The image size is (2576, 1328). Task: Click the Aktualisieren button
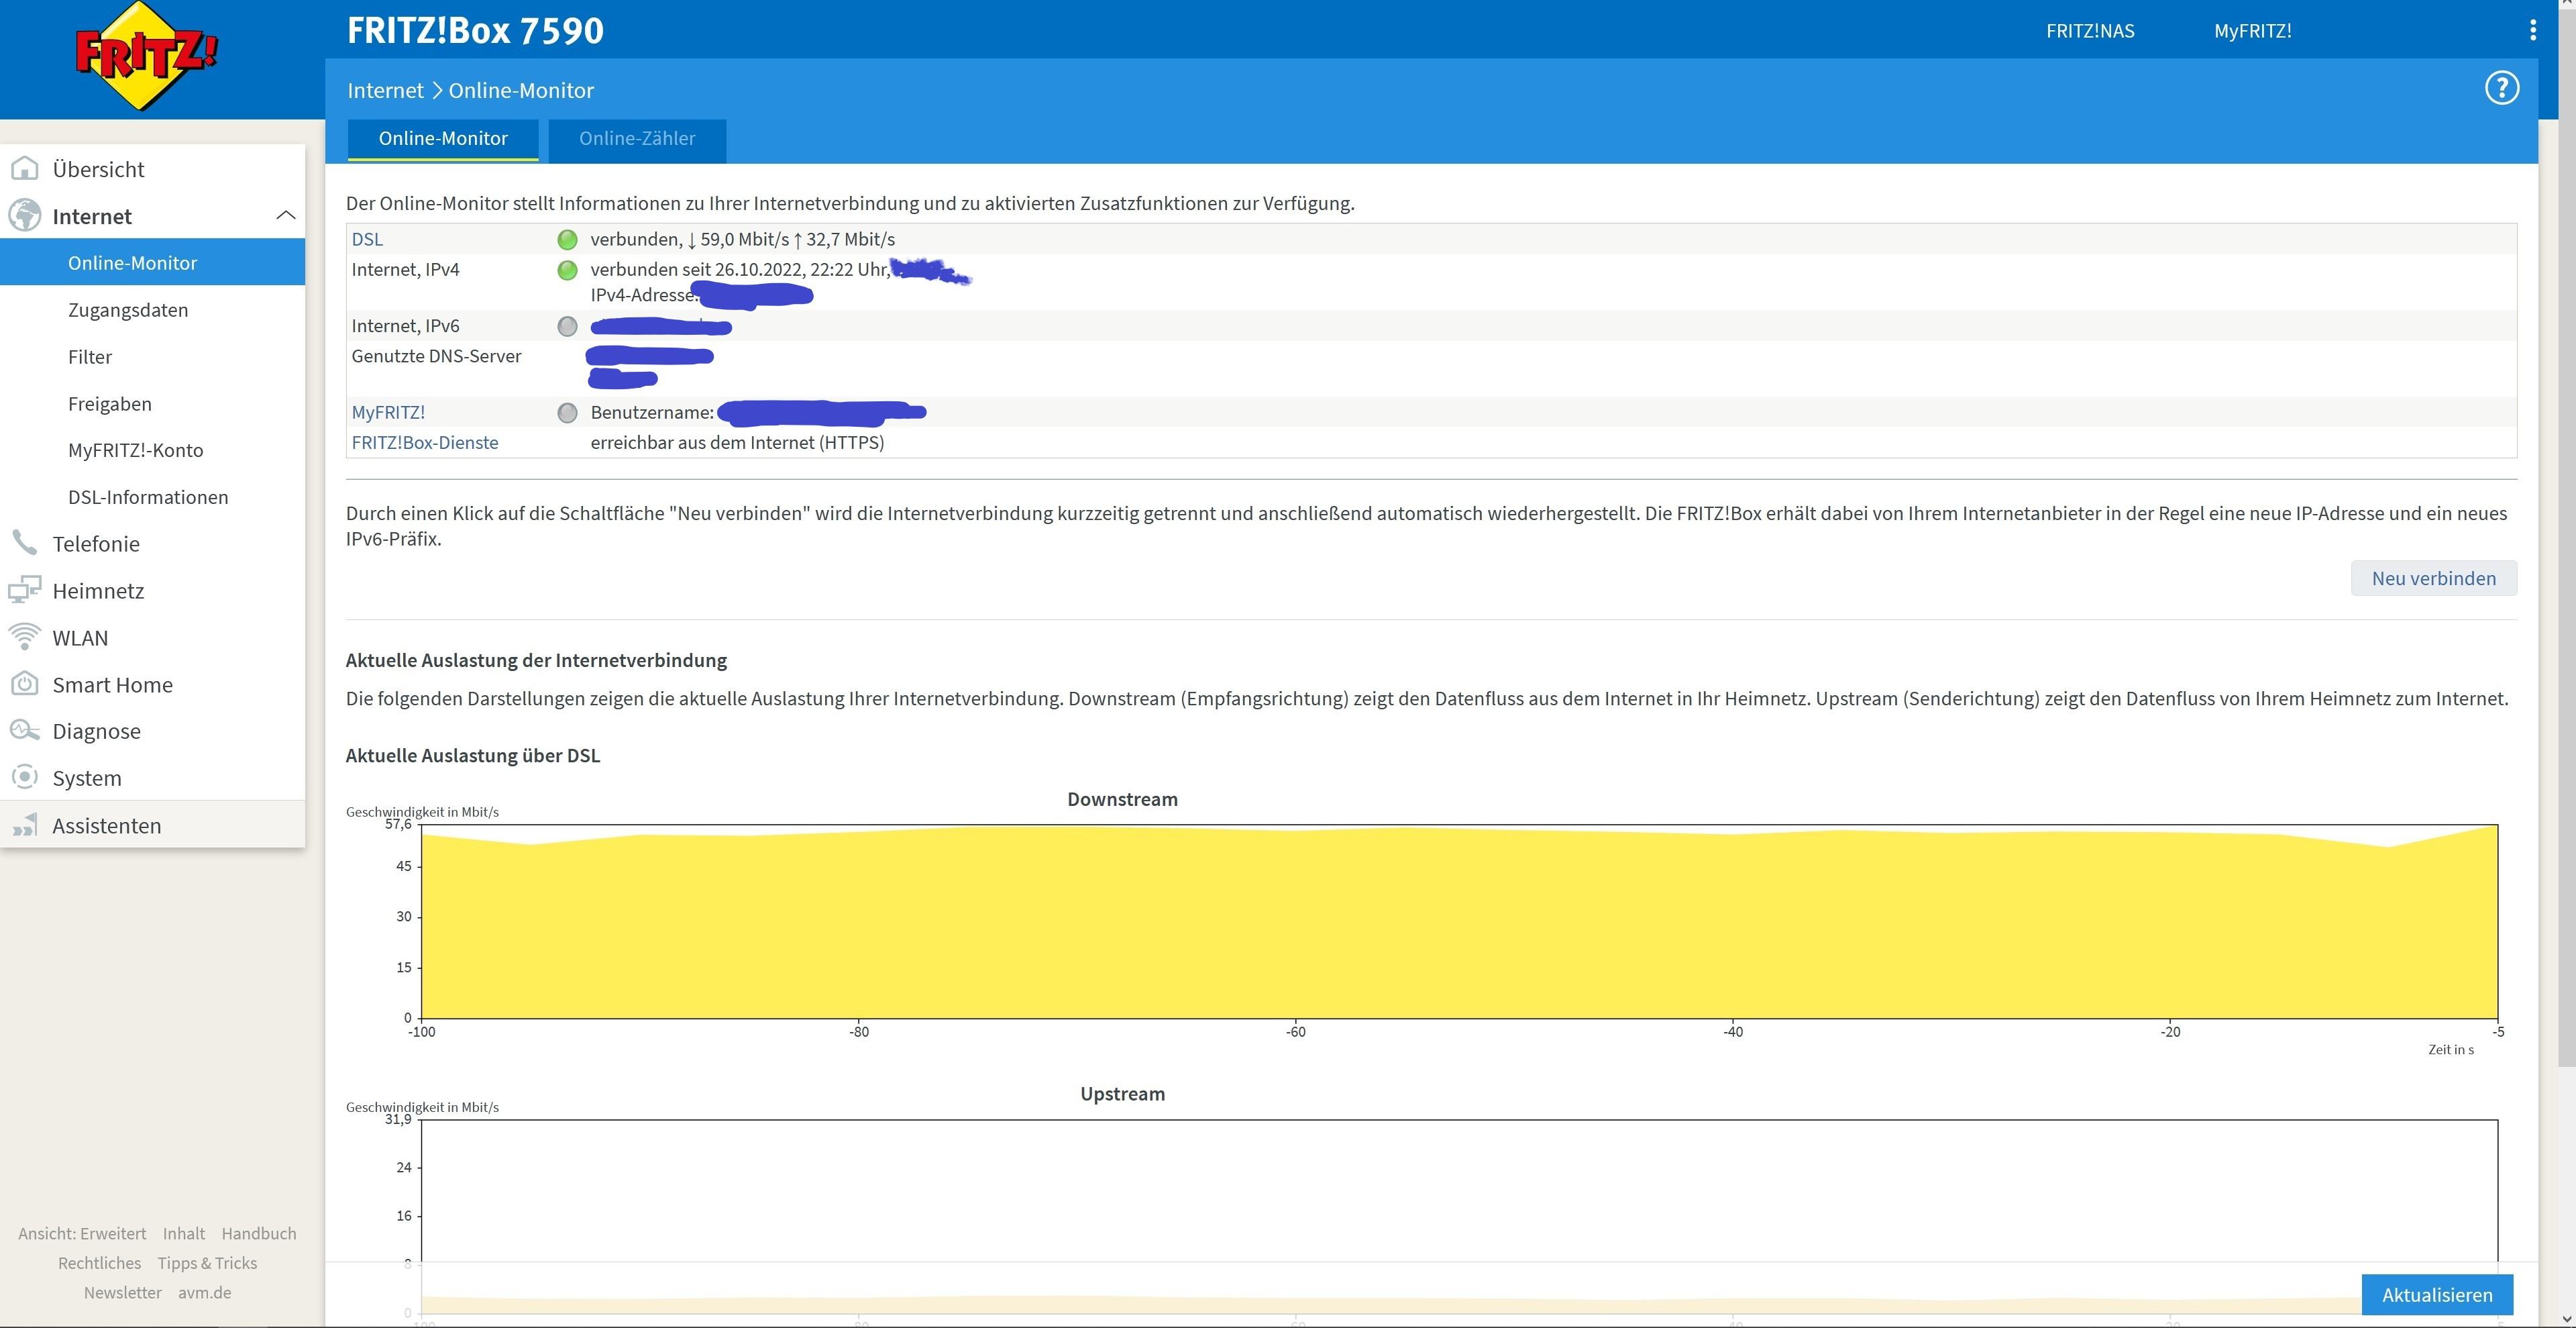pyautogui.click(x=2437, y=1295)
